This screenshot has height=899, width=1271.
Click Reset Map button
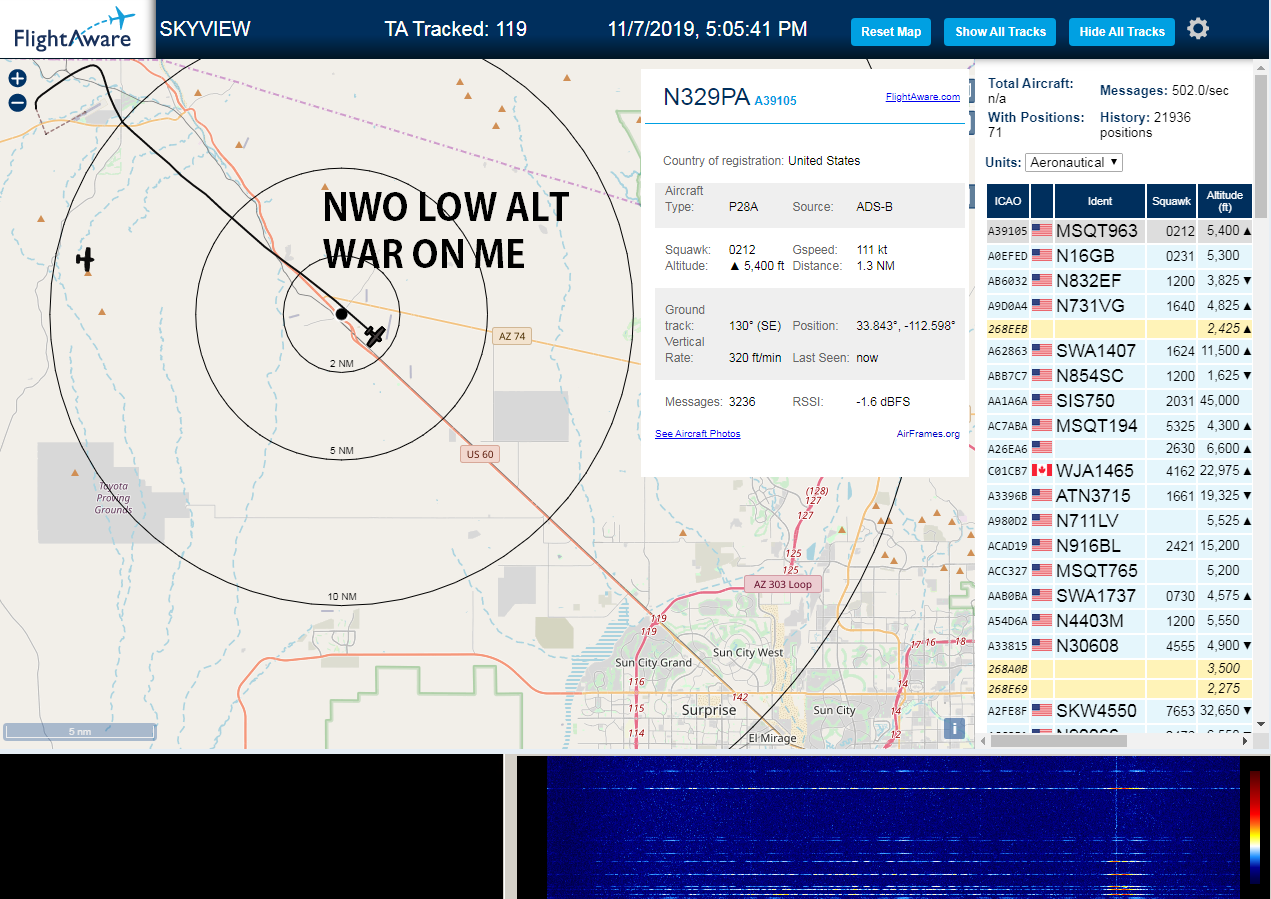click(891, 32)
